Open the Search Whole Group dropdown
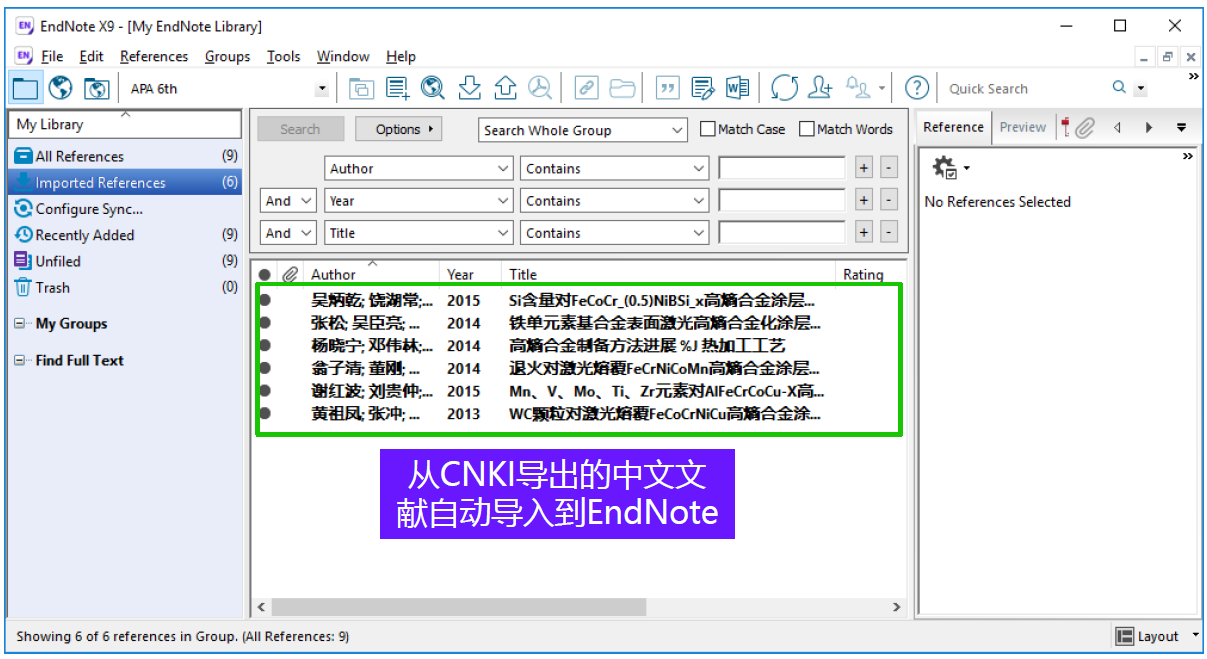This screenshot has width=1207, height=659. pyautogui.click(x=677, y=130)
